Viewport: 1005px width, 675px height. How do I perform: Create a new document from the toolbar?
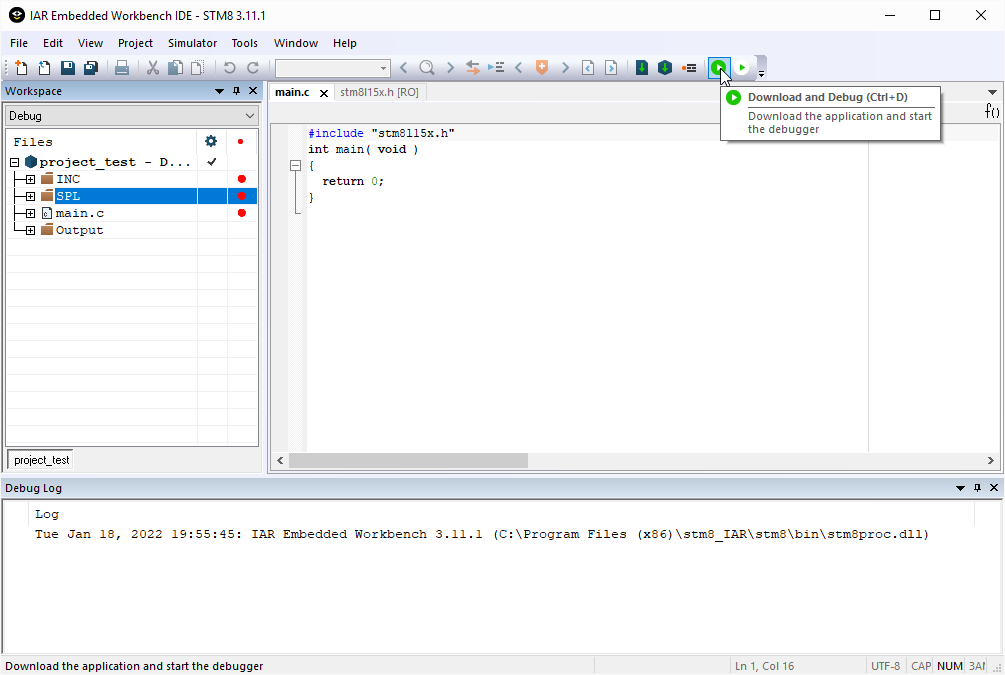coord(21,67)
